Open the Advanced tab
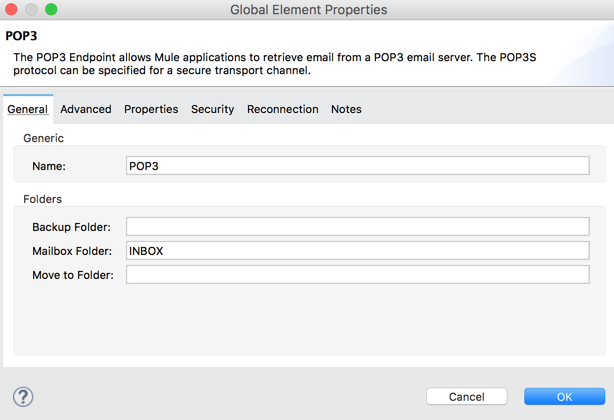This screenshot has width=614, height=420. tap(86, 109)
